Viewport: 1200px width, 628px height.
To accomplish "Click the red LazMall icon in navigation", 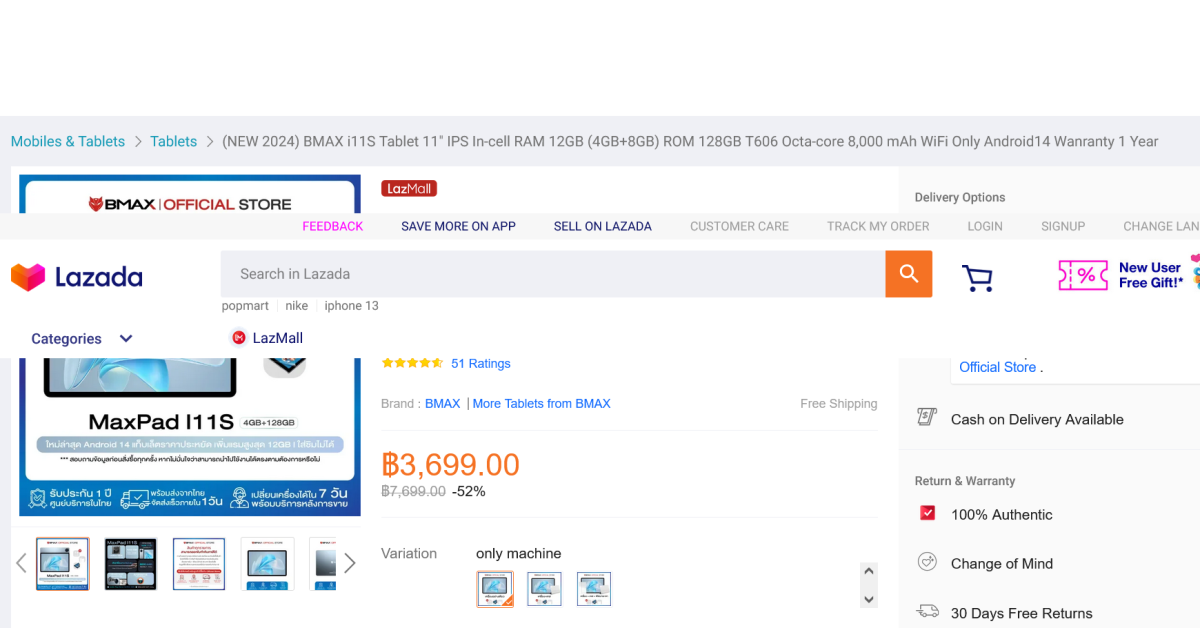I will pyautogui.click(x=239, y=338).
